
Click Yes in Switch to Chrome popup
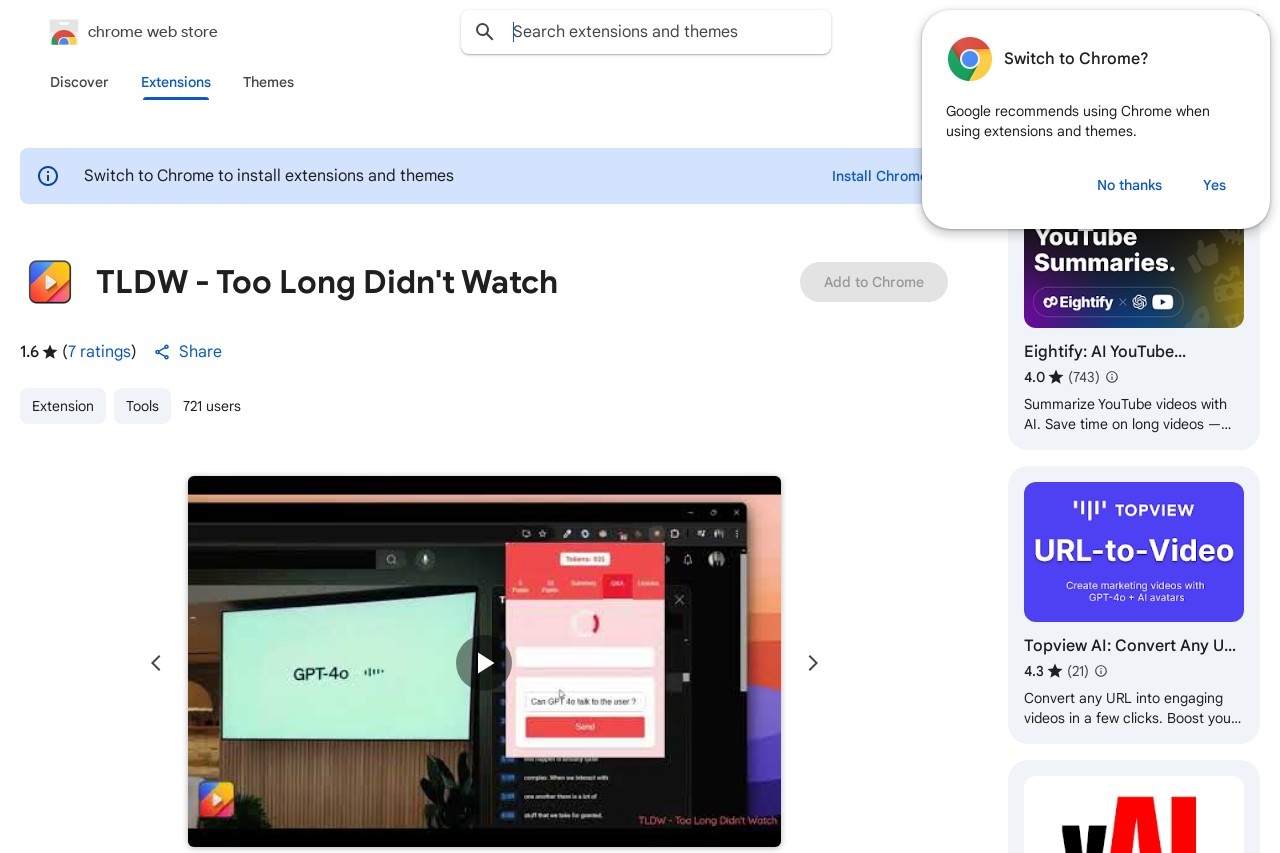pos(1214,185)
